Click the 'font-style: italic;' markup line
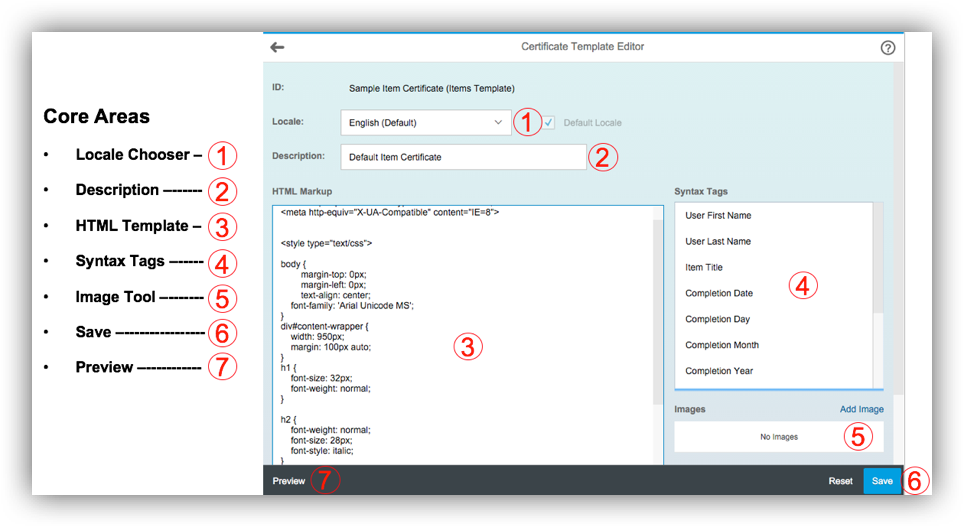The height and width of the screenshot is (527, 964). point(322,451)
